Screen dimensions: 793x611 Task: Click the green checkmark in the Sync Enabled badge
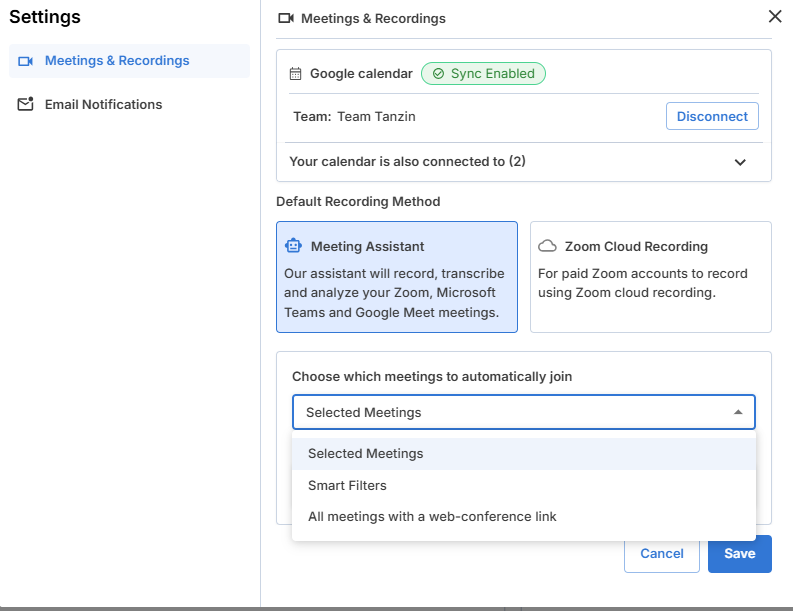pyautogui.click(x=438, y=74)
